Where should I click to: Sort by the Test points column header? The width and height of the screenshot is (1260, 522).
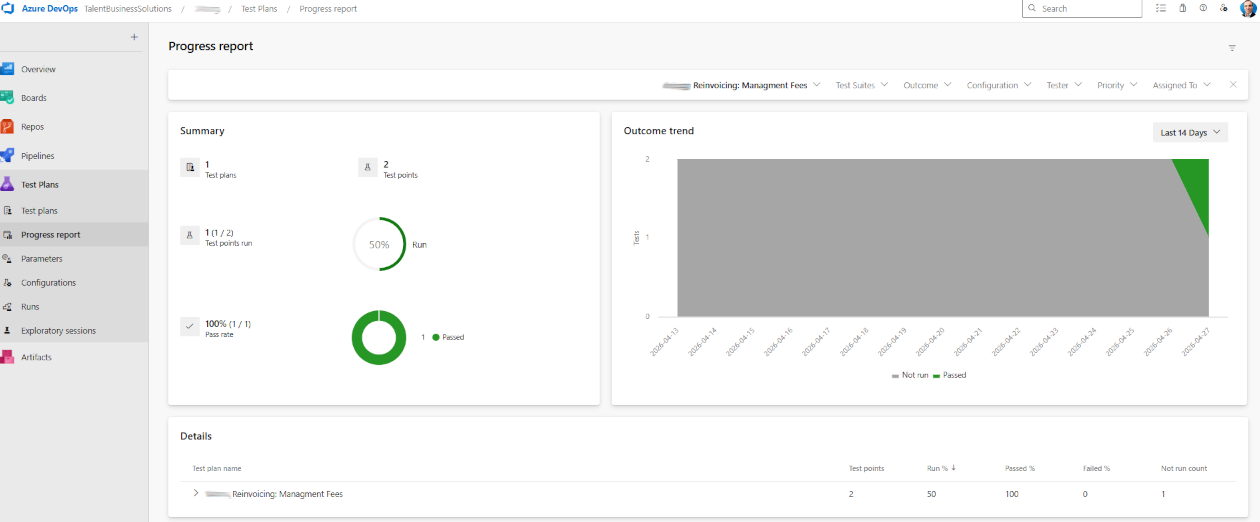coord(866,468)
